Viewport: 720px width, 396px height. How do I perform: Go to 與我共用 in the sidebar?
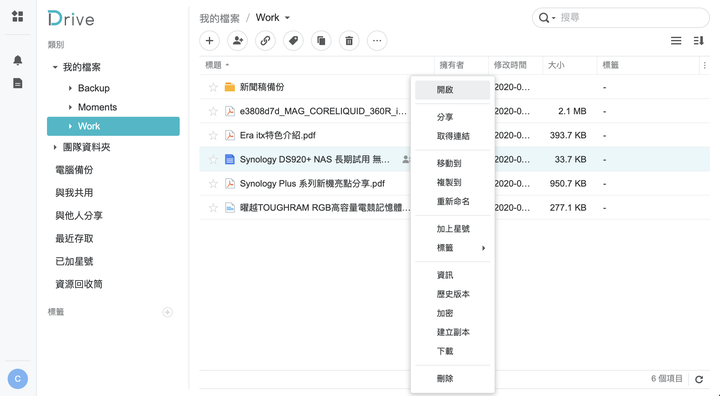pyautogui.click(x=74, y=193)
